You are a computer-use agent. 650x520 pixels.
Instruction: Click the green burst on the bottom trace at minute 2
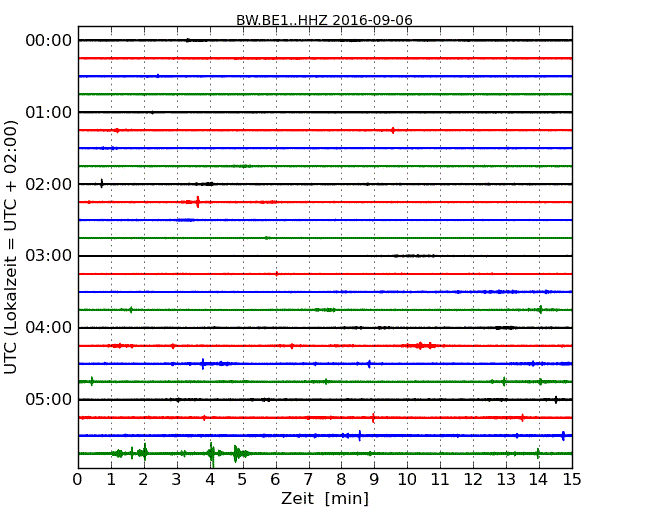click(x=144, y=452)
